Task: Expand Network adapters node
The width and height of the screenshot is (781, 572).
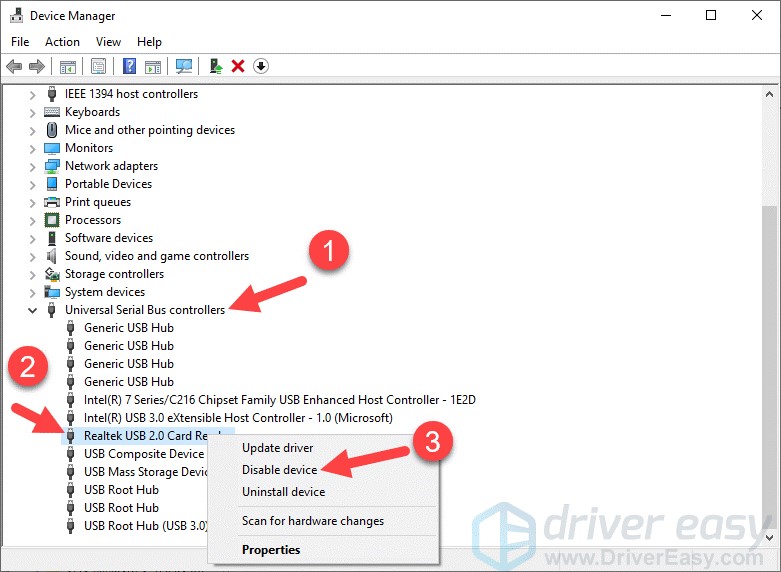Action: [x=32, y=166]
